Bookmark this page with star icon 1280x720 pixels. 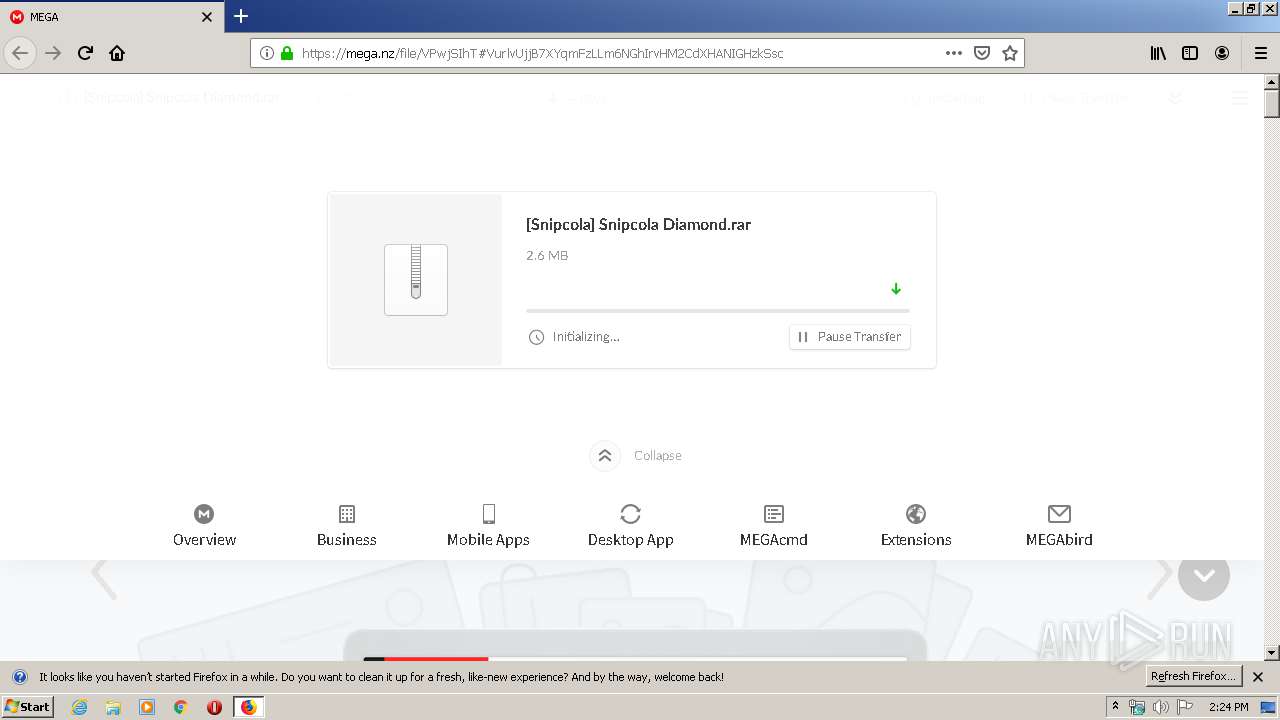(x=1010, y=53)
